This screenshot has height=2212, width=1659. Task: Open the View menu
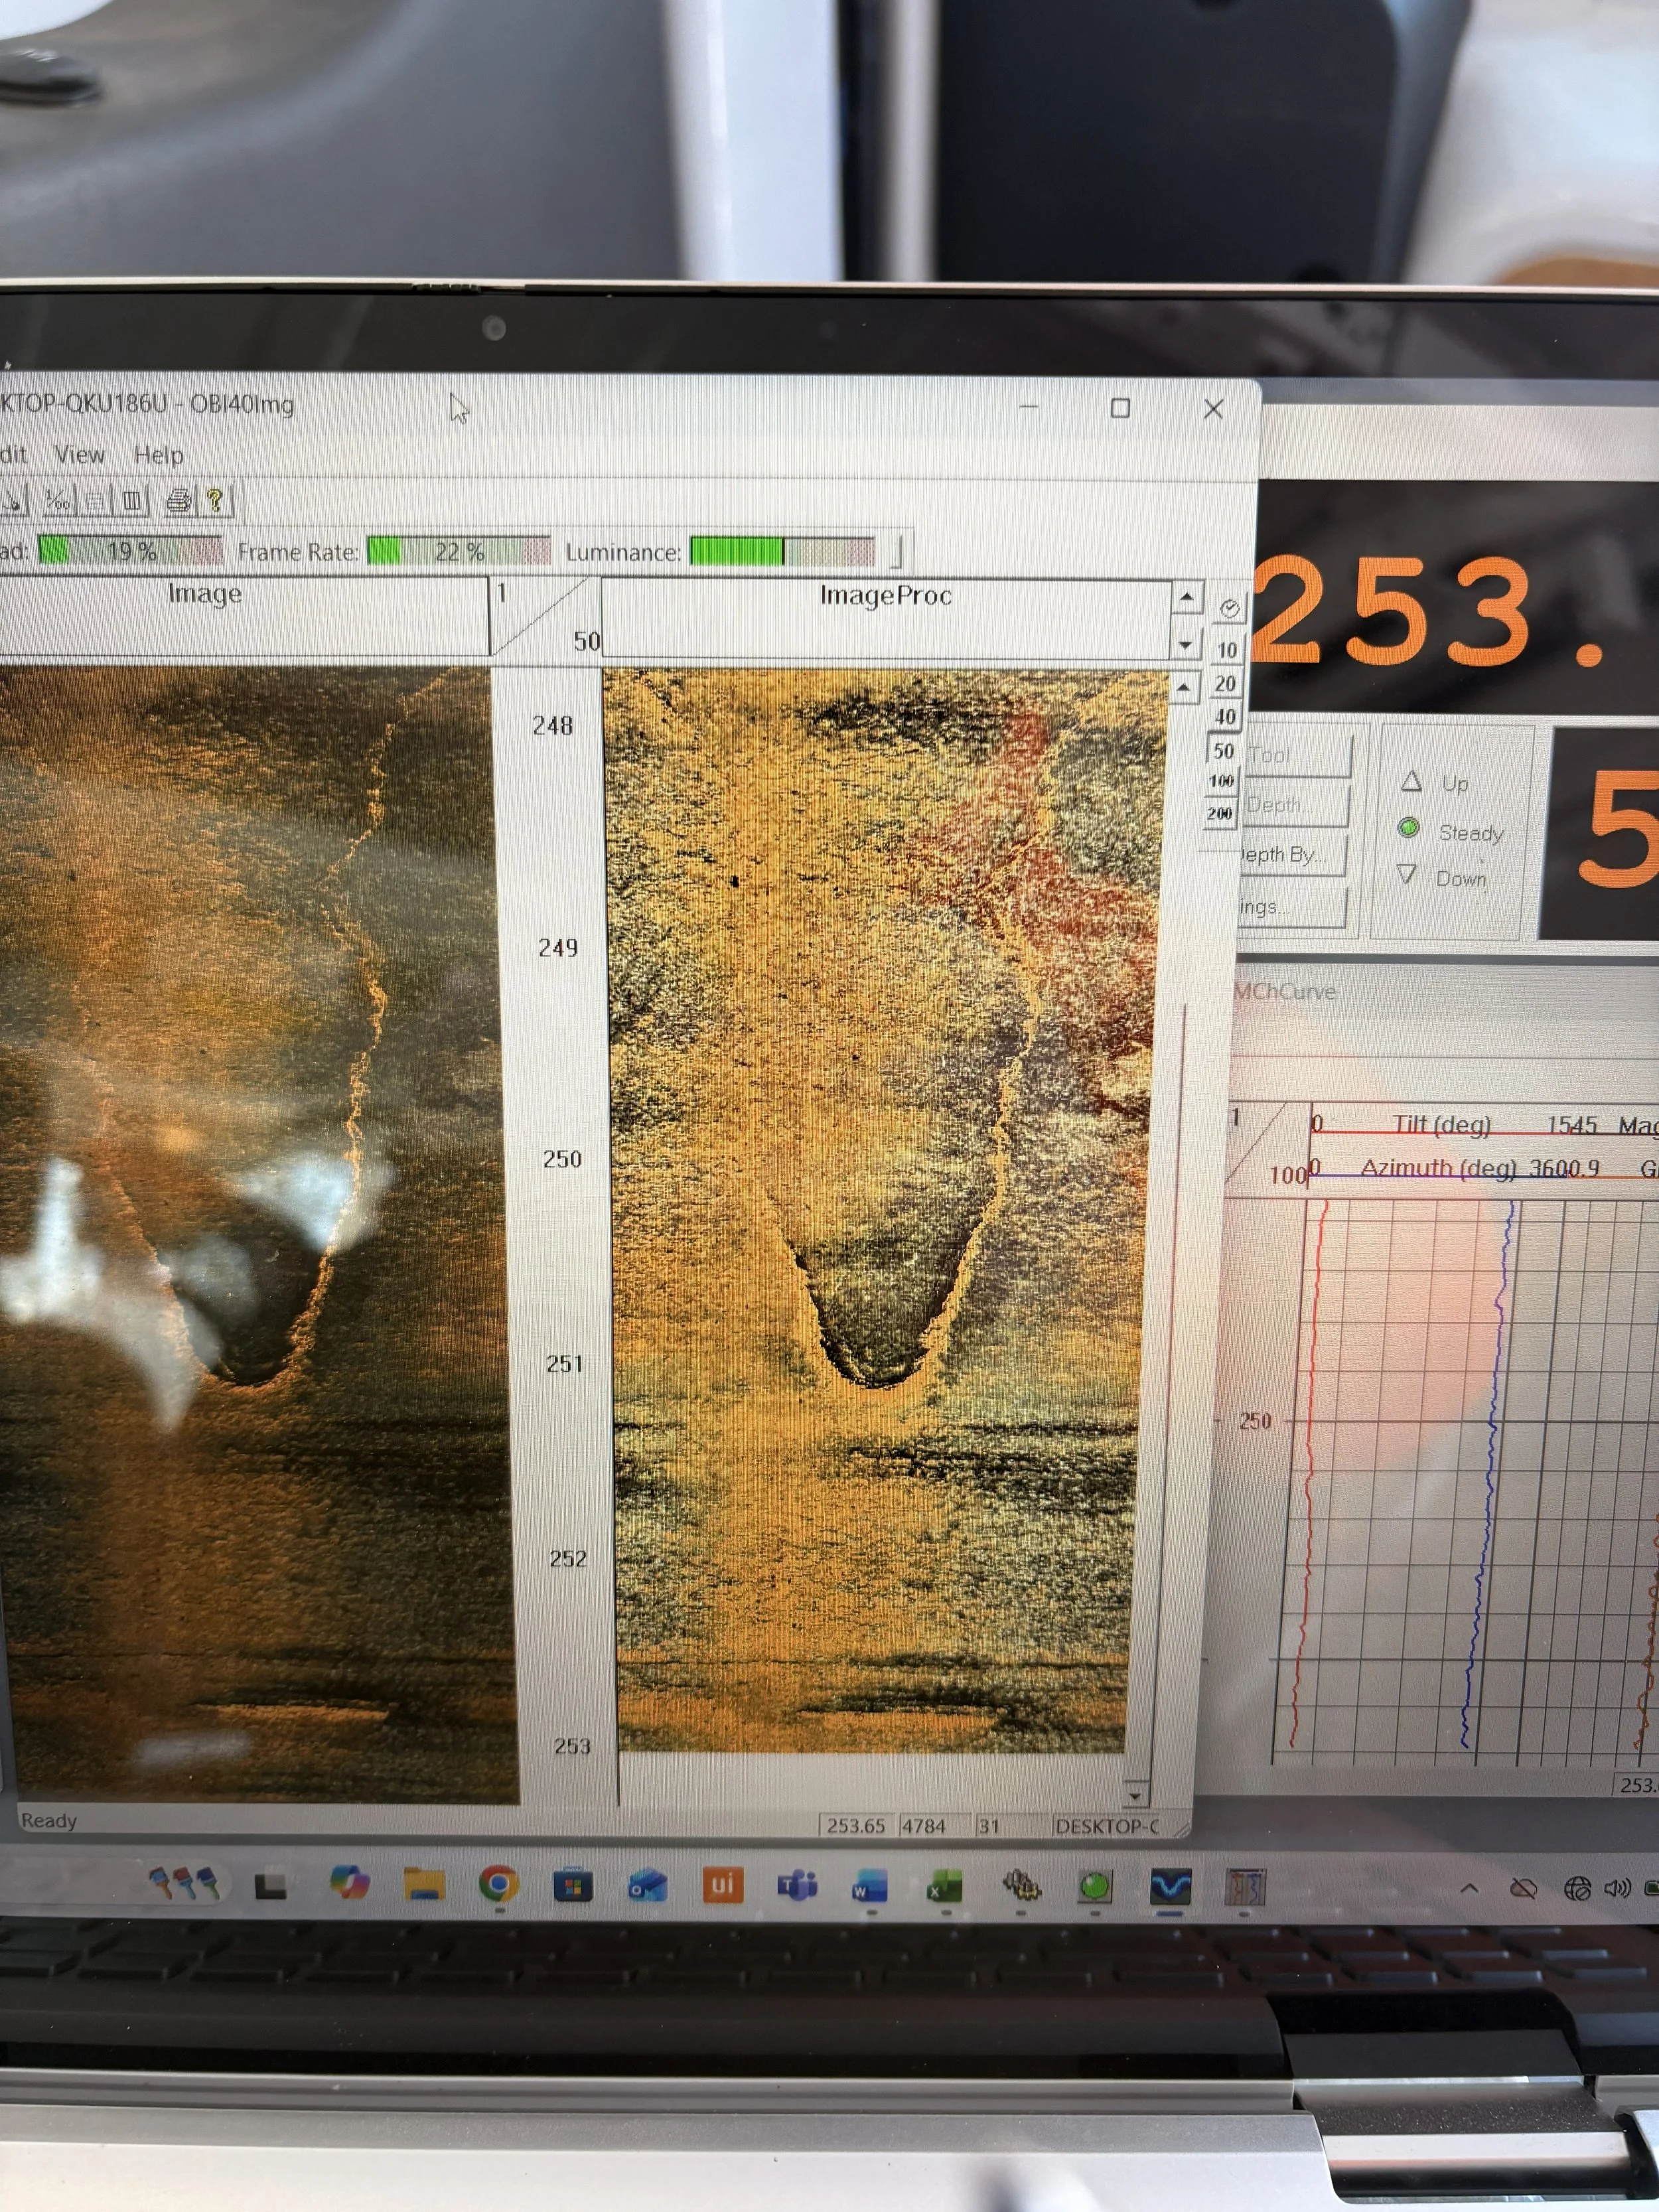click(x=79, y=455)
